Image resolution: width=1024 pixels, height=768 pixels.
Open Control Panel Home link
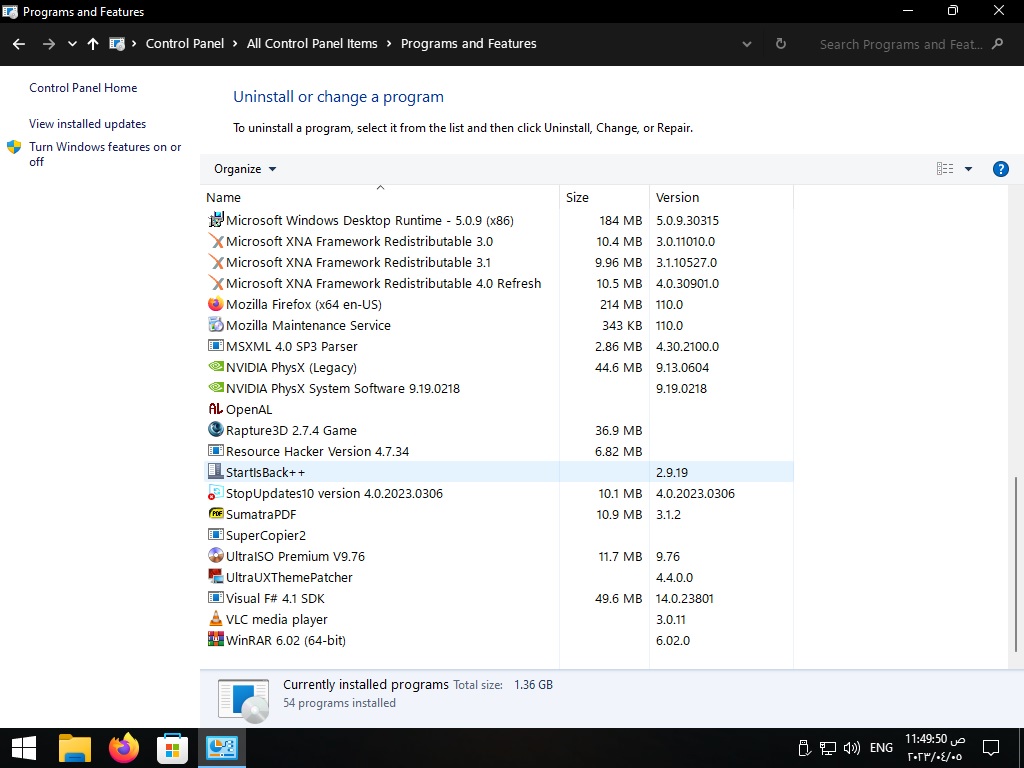pos(83,88)
